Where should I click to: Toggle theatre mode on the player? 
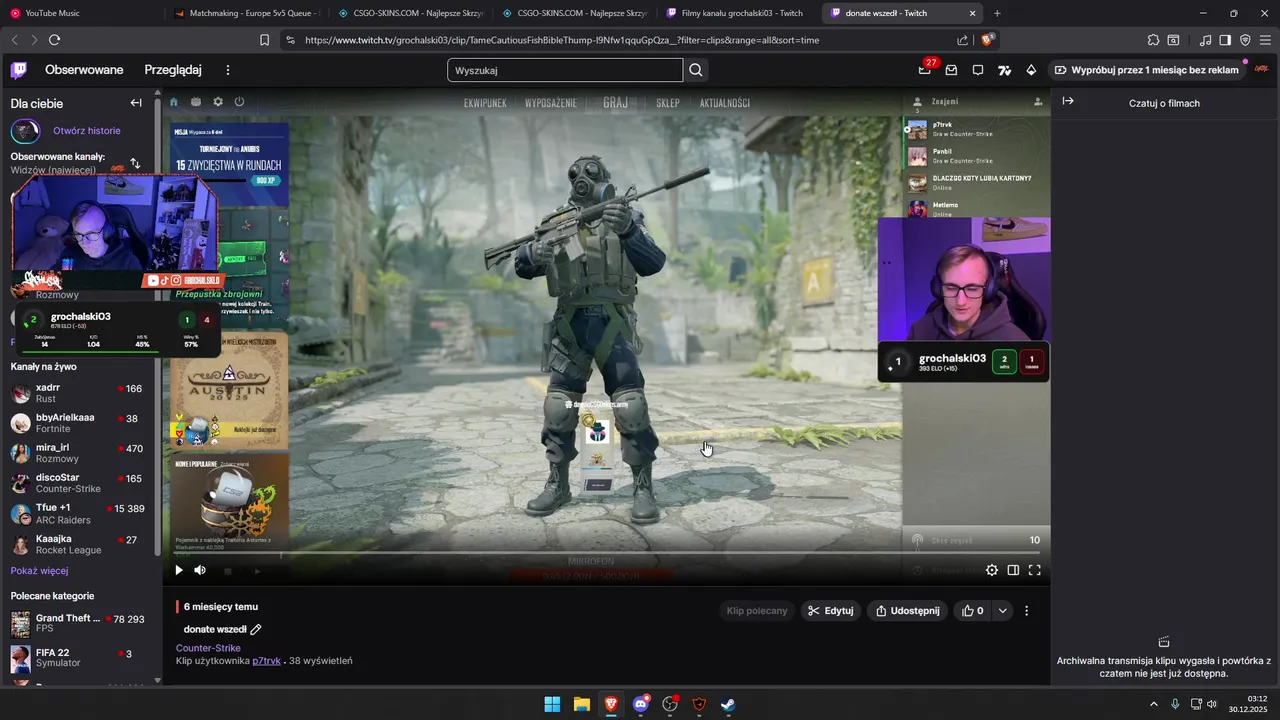coord(1013,570)
